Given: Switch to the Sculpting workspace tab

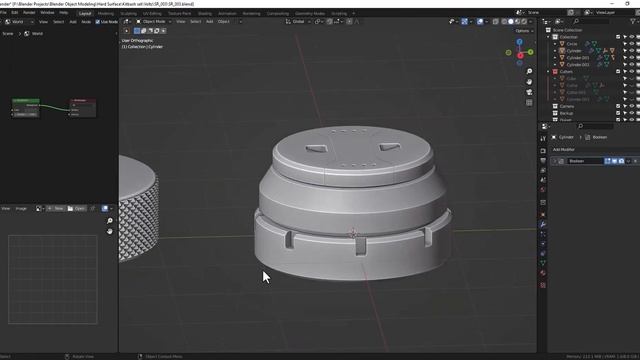Looking at the screenshot, I should [x=128, y=13].
